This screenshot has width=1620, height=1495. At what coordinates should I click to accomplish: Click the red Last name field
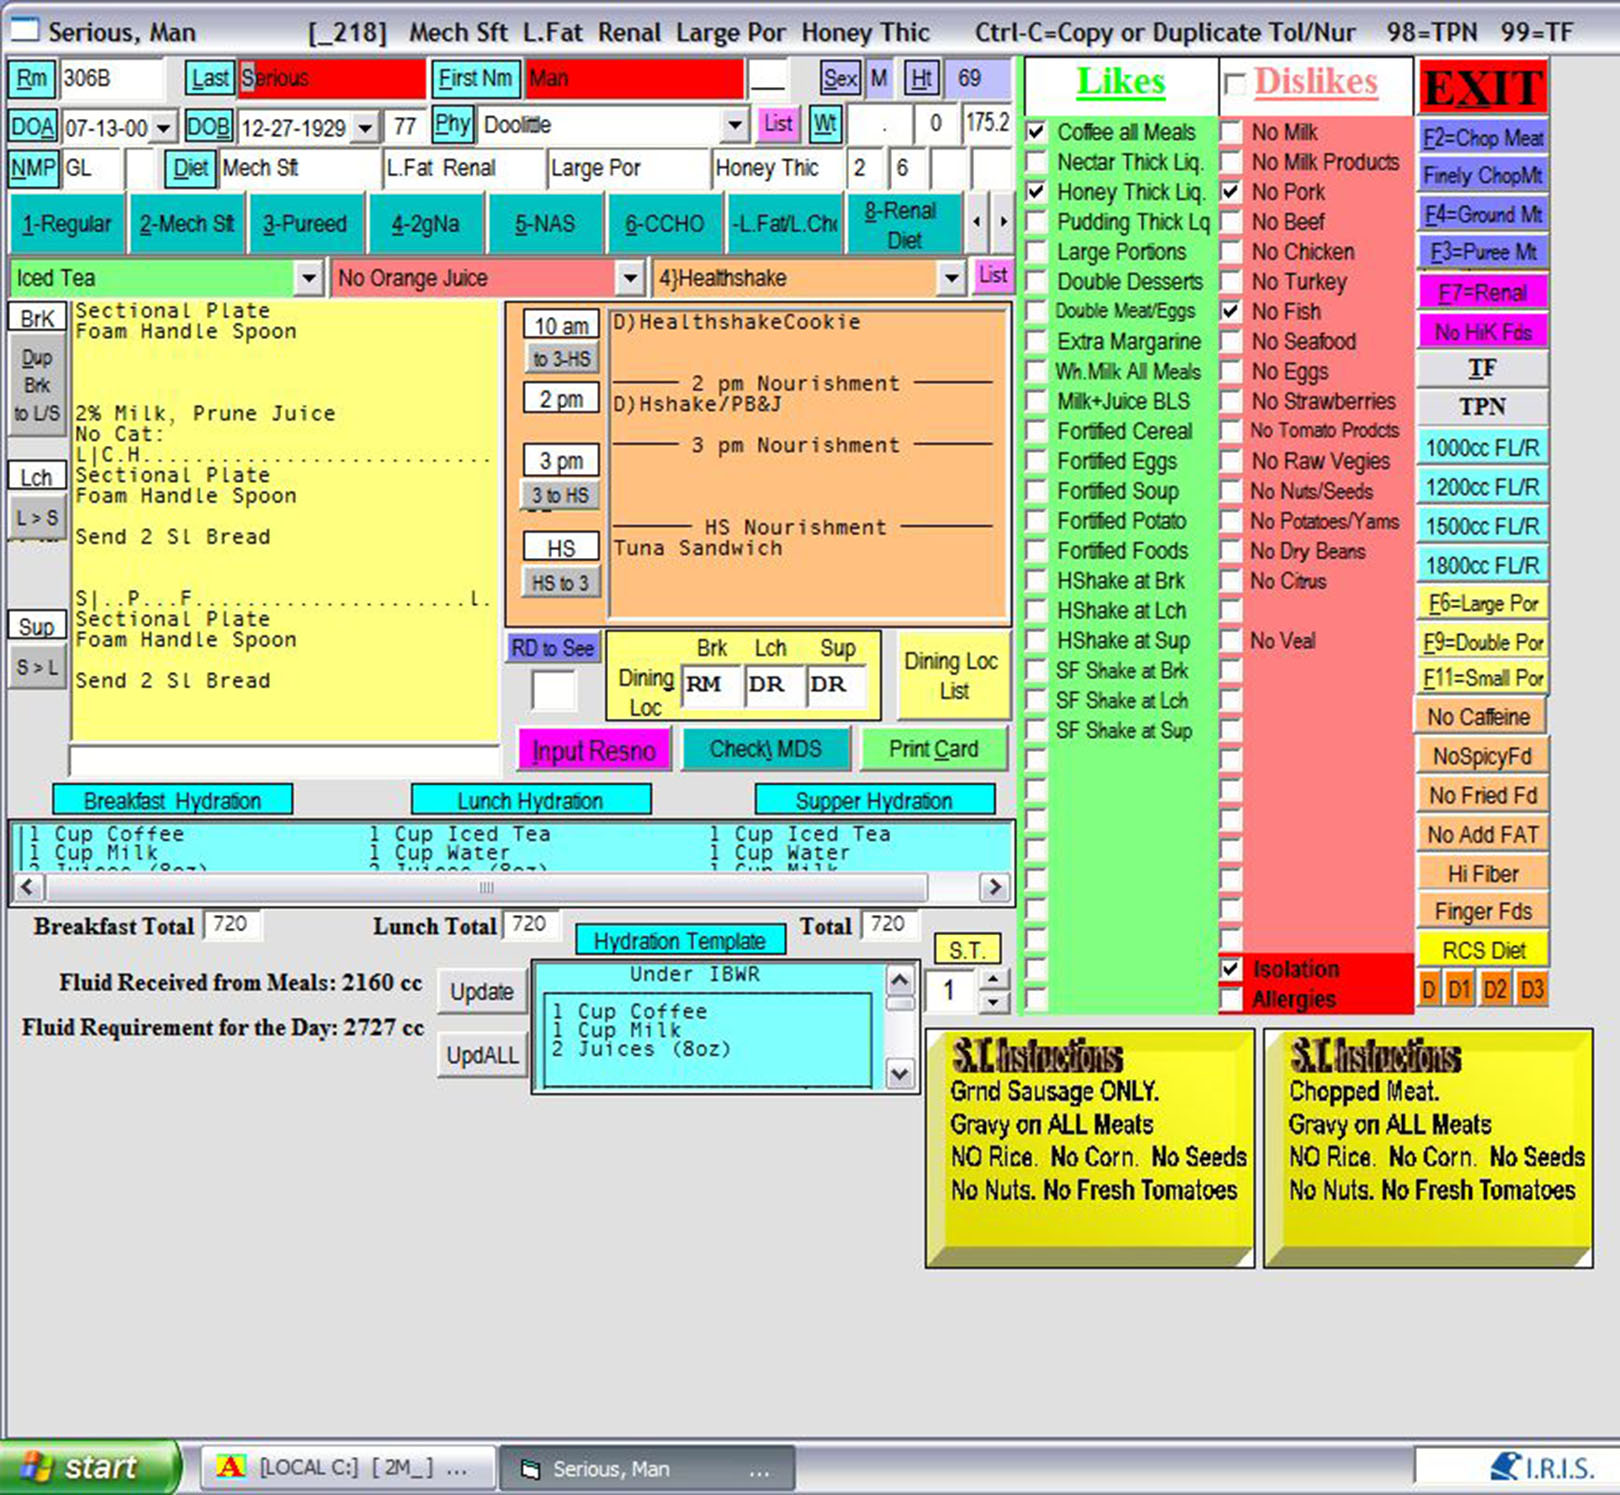click(333, 78)
